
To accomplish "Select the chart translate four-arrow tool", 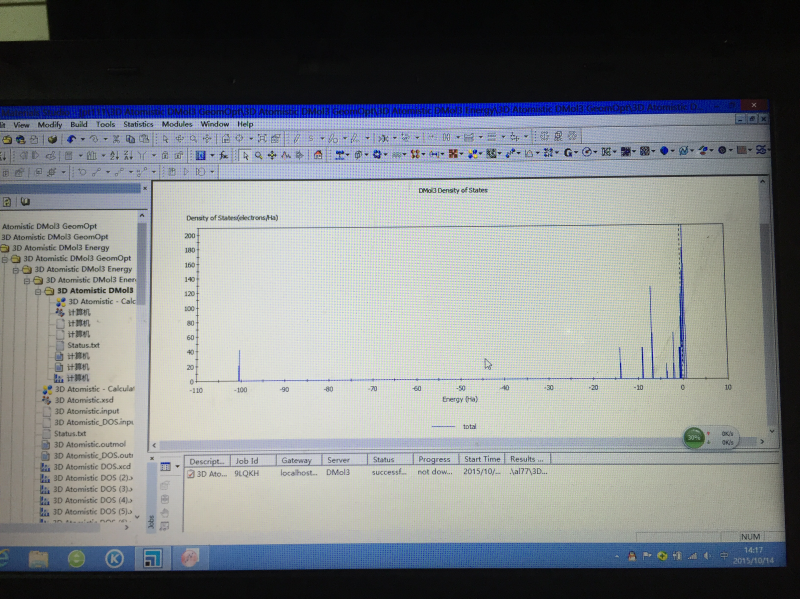I will coord(272,155).
